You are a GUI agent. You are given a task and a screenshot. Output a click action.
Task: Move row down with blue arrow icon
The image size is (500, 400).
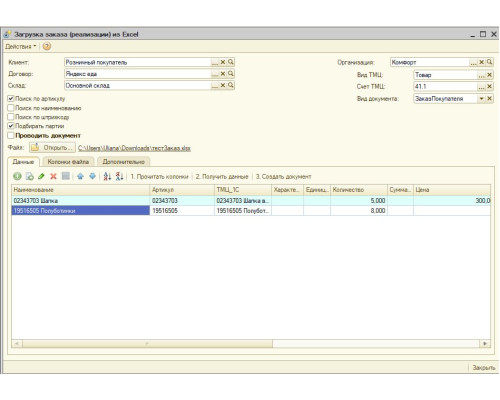coord(92,176)
